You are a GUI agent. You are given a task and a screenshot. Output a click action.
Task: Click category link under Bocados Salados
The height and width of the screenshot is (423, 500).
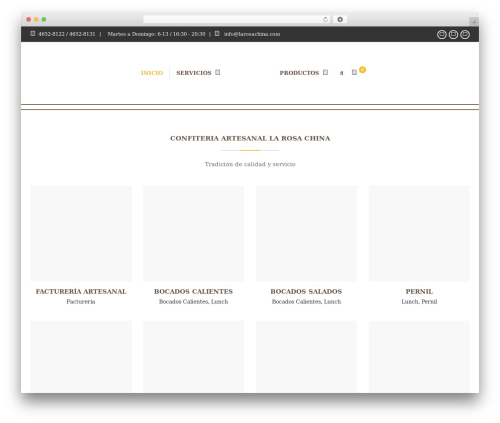point(306,302)
